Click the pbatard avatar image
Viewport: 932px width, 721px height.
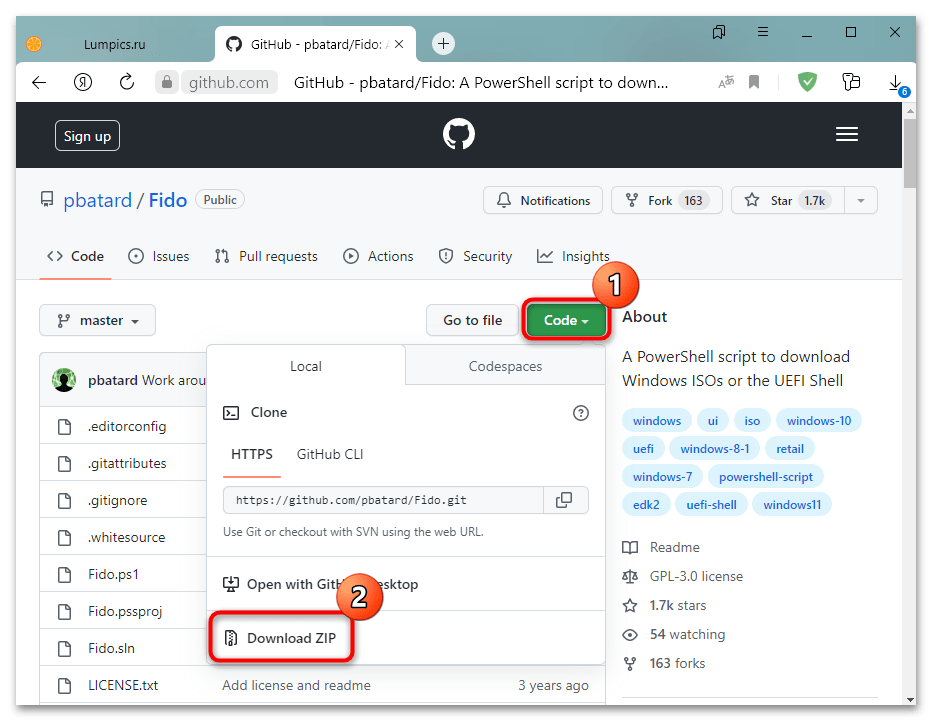(64, 380)
